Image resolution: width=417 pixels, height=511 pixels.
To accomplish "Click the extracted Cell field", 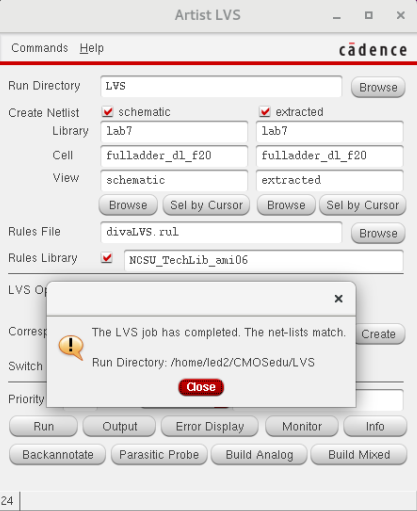I will point(330,156).
